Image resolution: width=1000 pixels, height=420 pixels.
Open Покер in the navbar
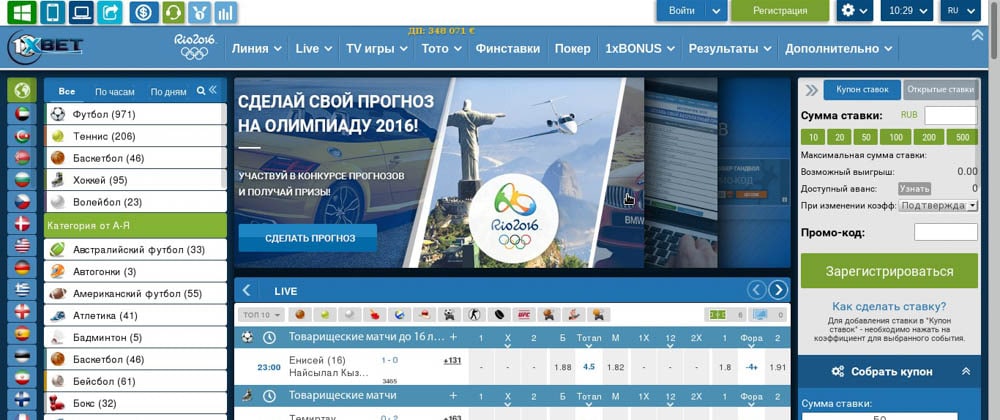572,48
